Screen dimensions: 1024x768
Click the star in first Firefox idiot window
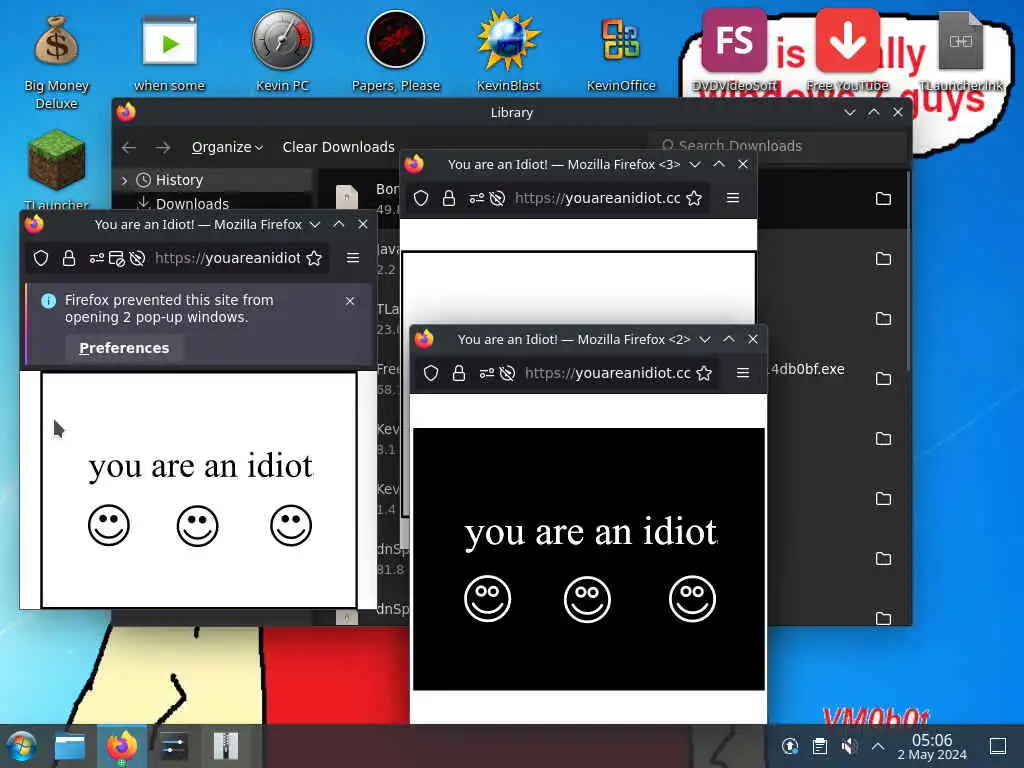tap(314, 258)
